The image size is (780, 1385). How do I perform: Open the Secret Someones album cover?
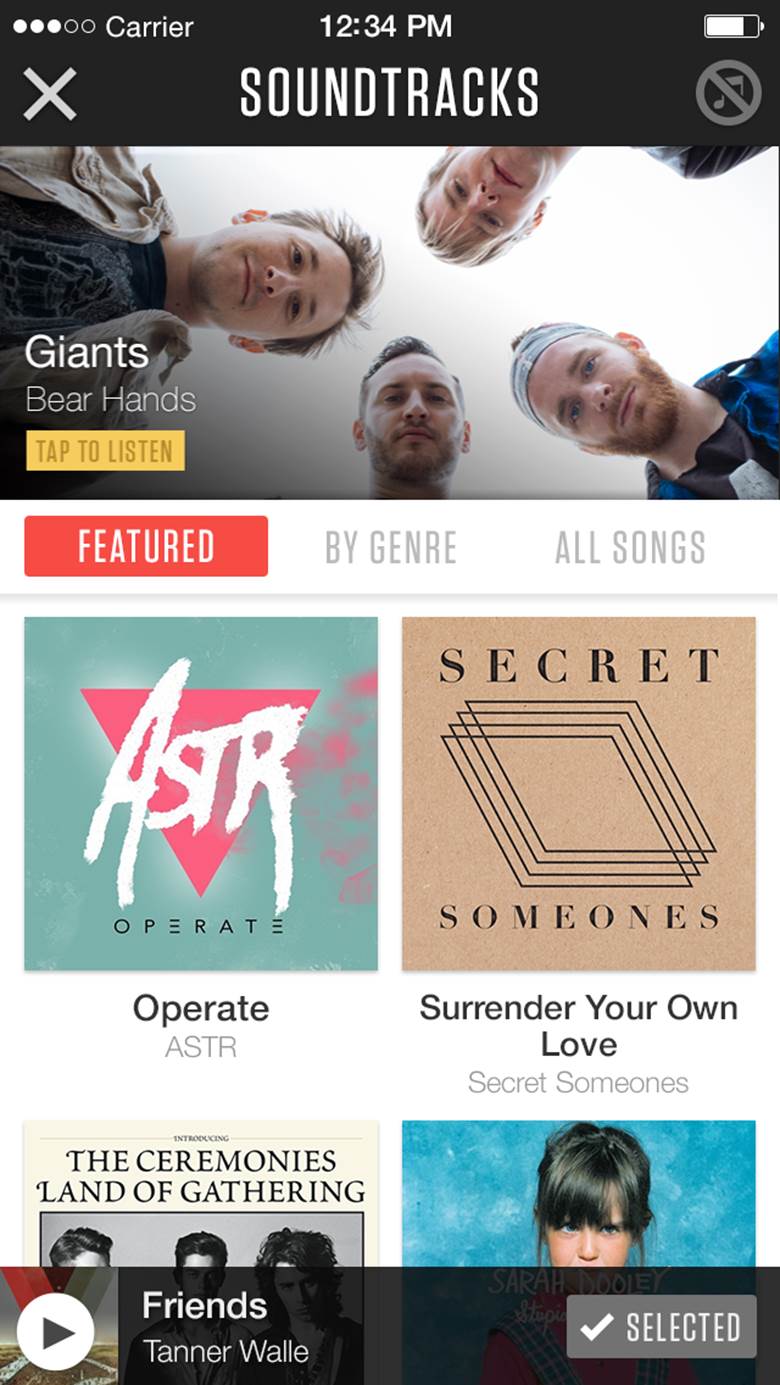(x=579, y=793)
